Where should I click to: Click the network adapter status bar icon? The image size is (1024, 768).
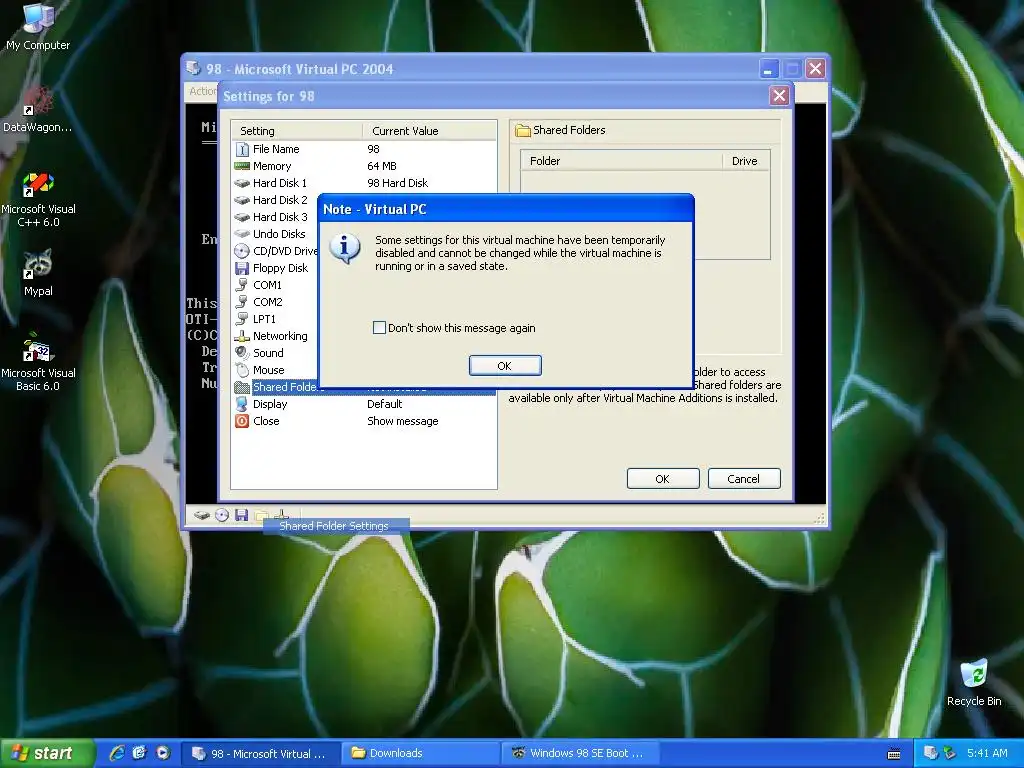pyautogui.click(x=281, y=515)
